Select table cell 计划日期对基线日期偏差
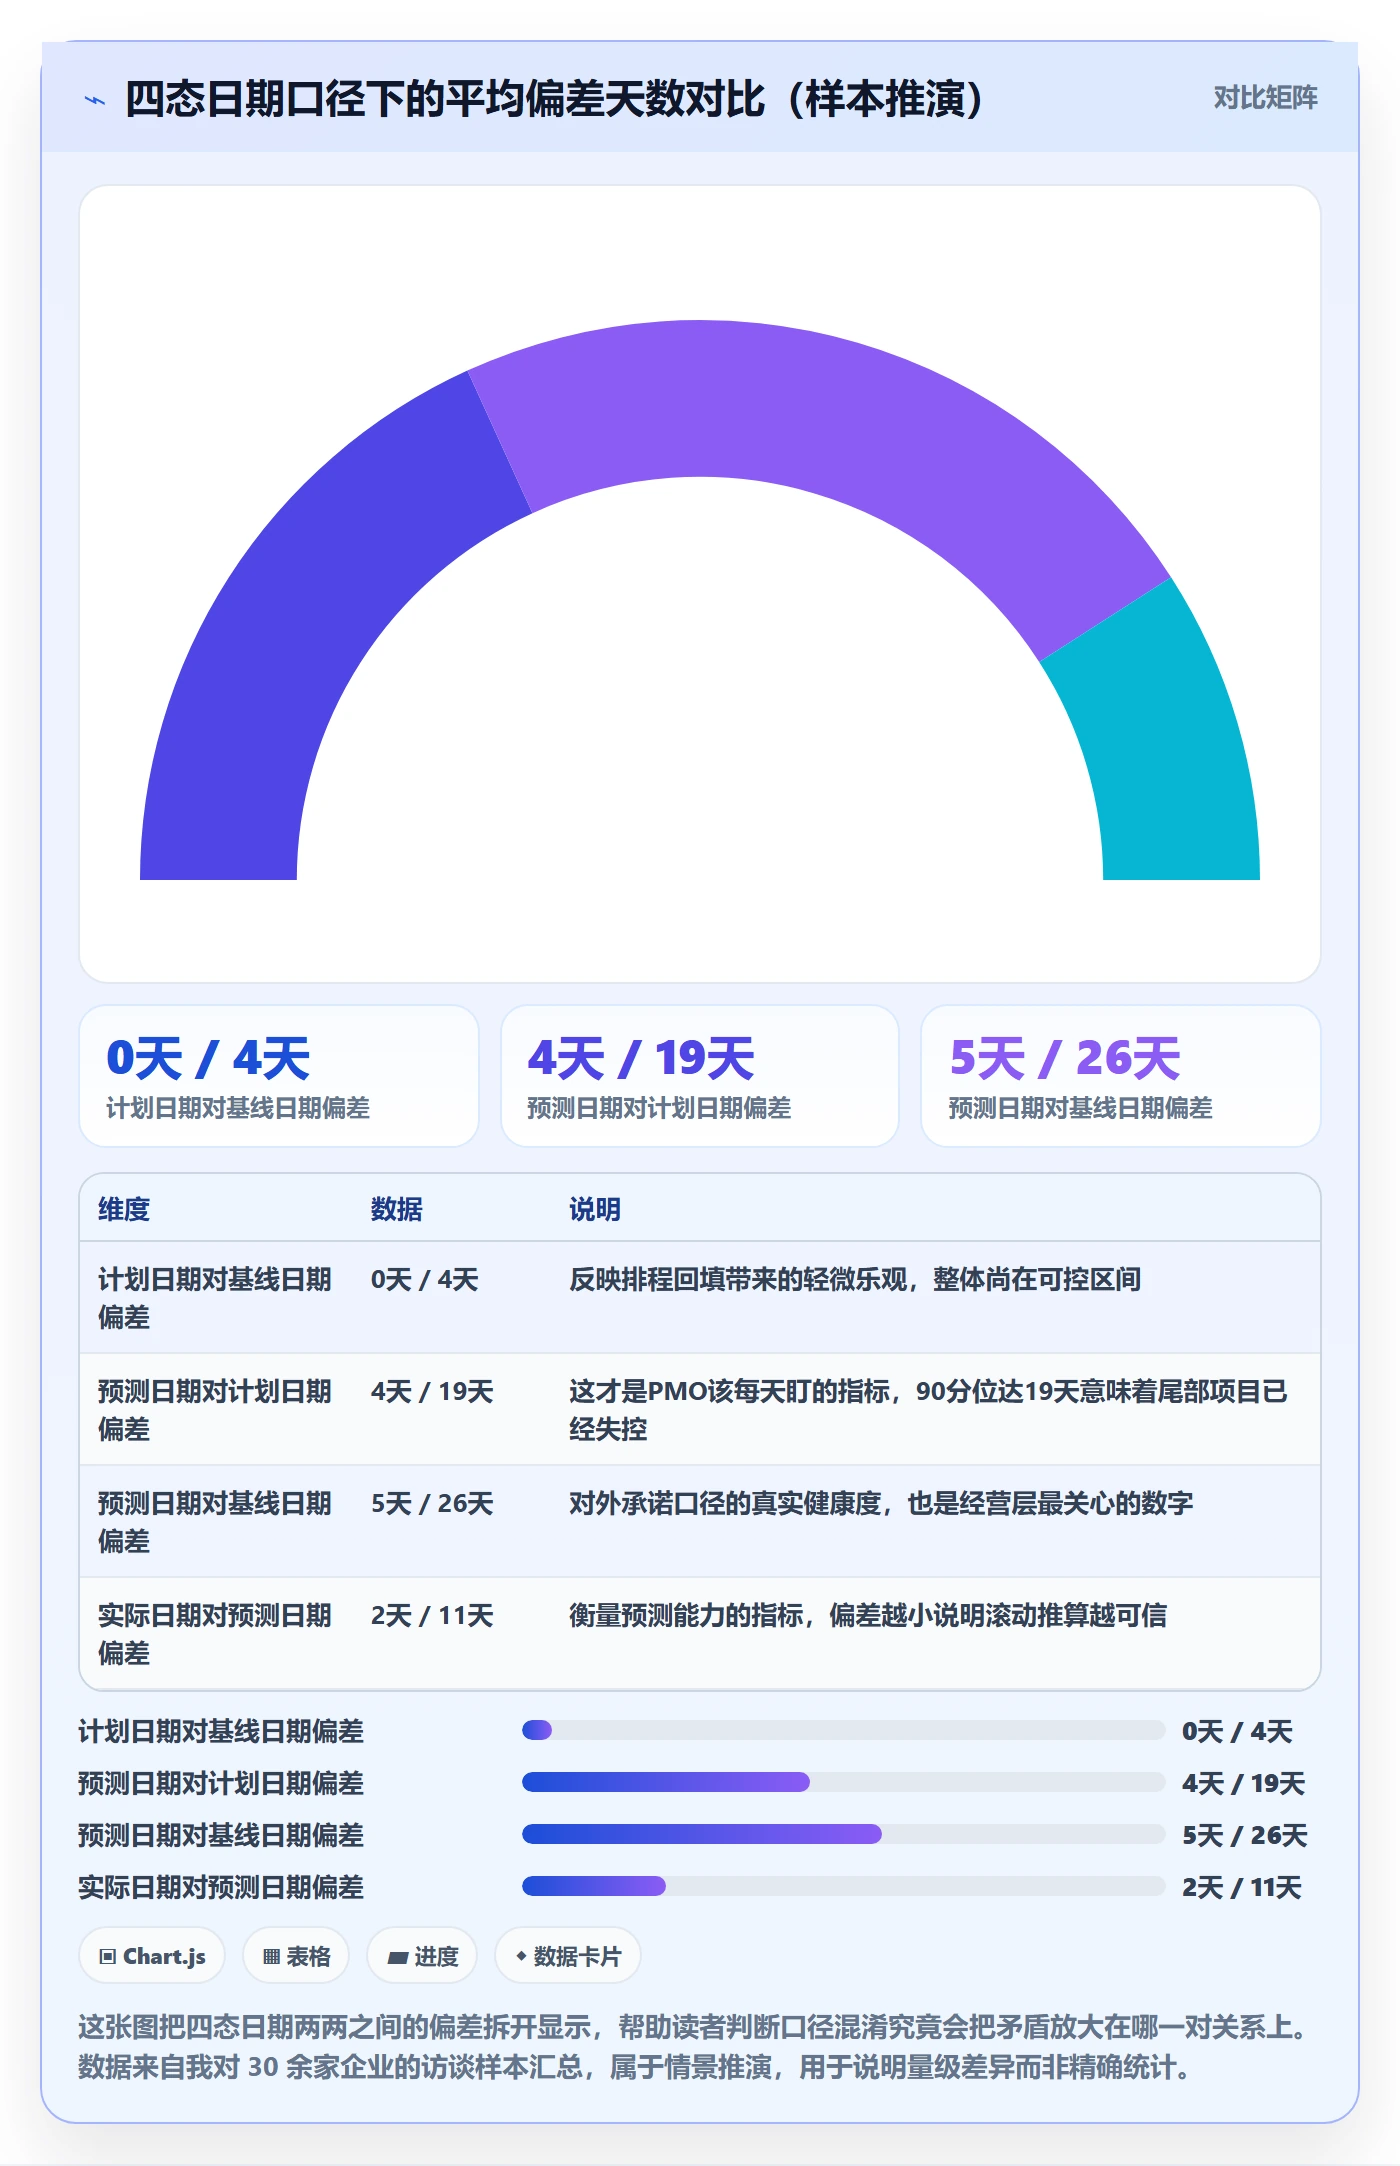This screenshot has height=2166, width=1400. pyautogui.click(x=215, y=1298)
